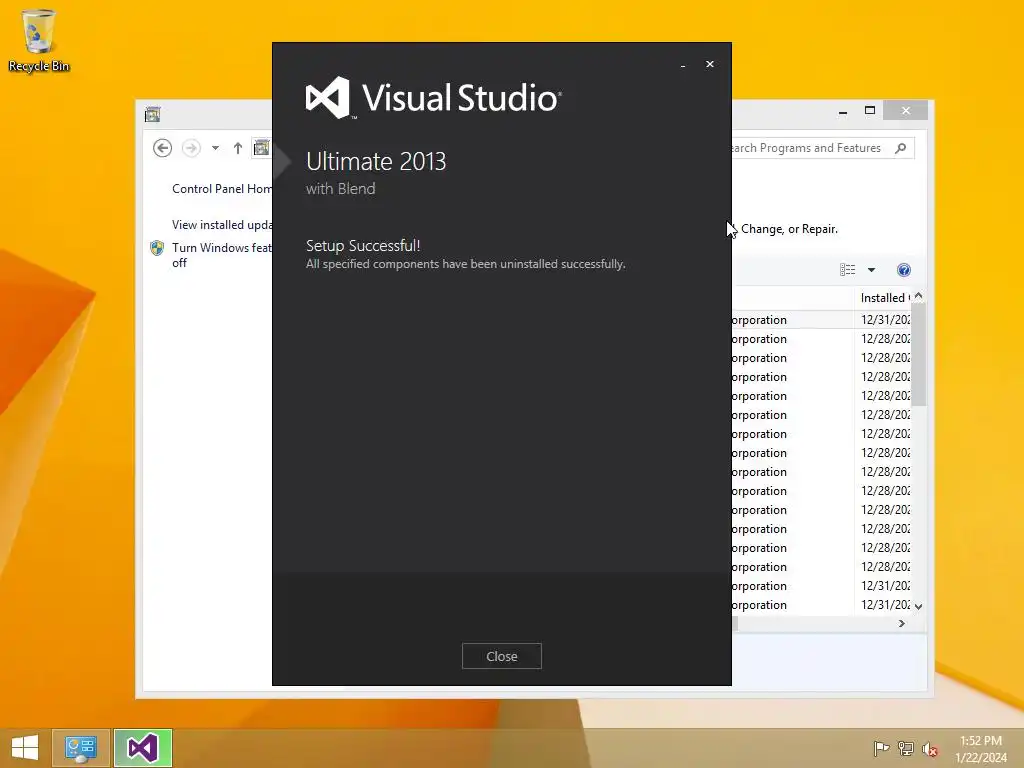Sort by the Installed On column header

[x=882, y=298]
